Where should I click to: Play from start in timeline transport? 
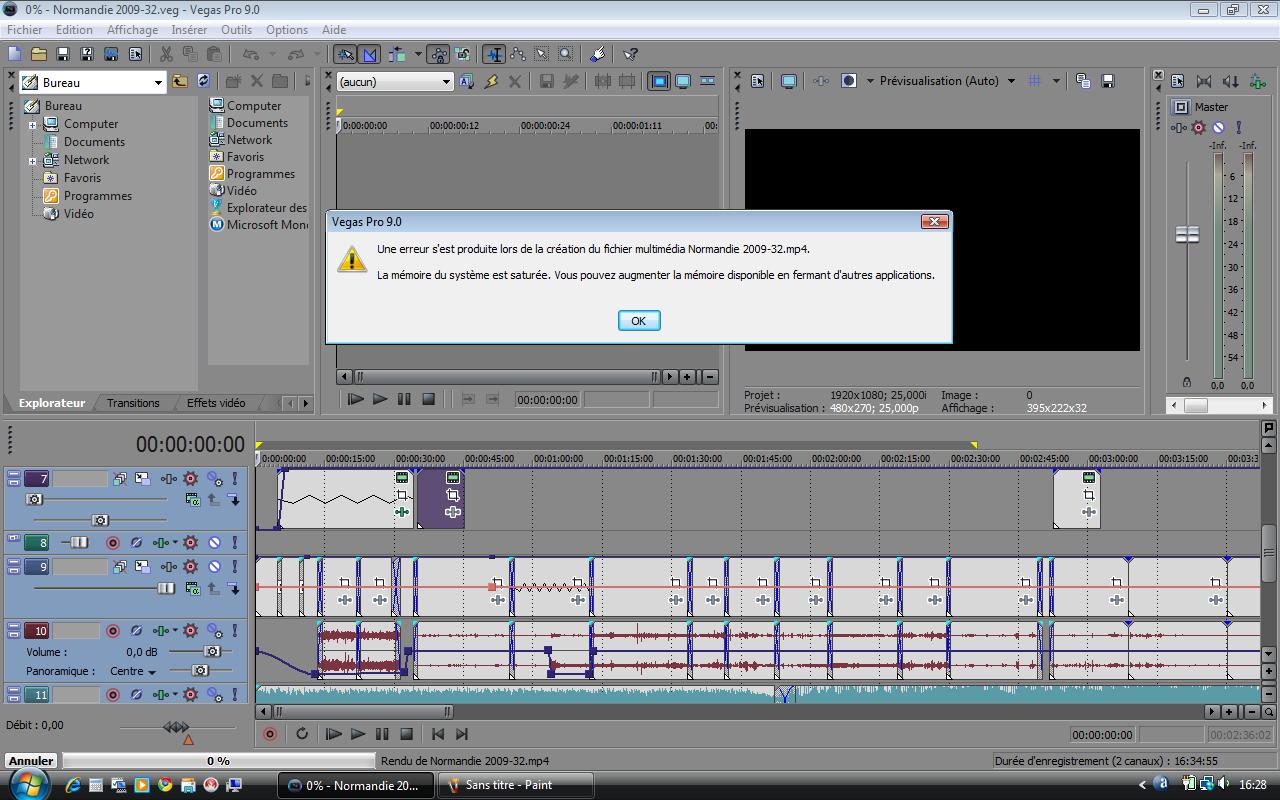[x=334, y=734]
